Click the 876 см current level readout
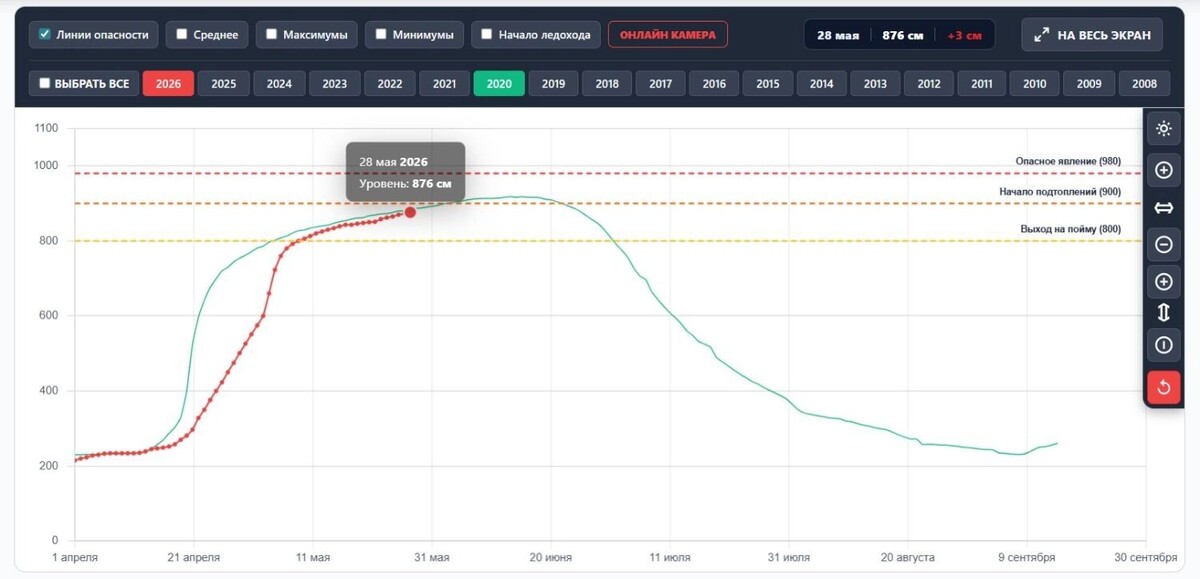1200x579 pixels. click(902, 35)
